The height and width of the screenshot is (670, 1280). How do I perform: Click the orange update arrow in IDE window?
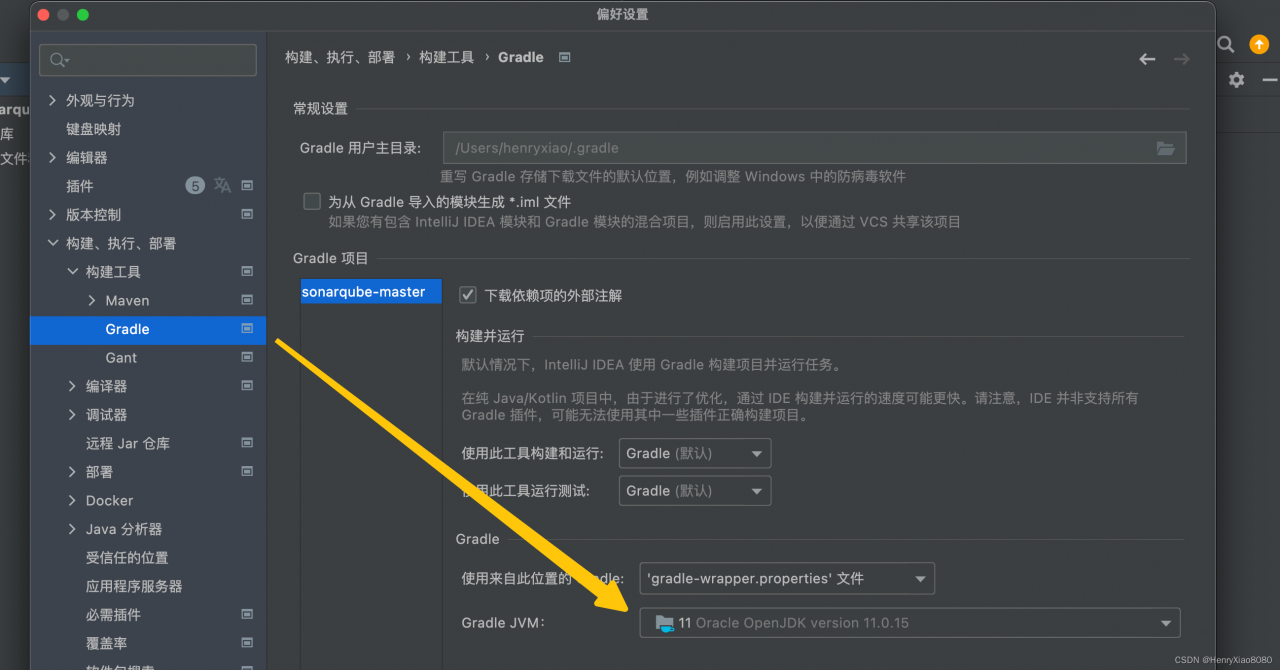pos(1259,45)
